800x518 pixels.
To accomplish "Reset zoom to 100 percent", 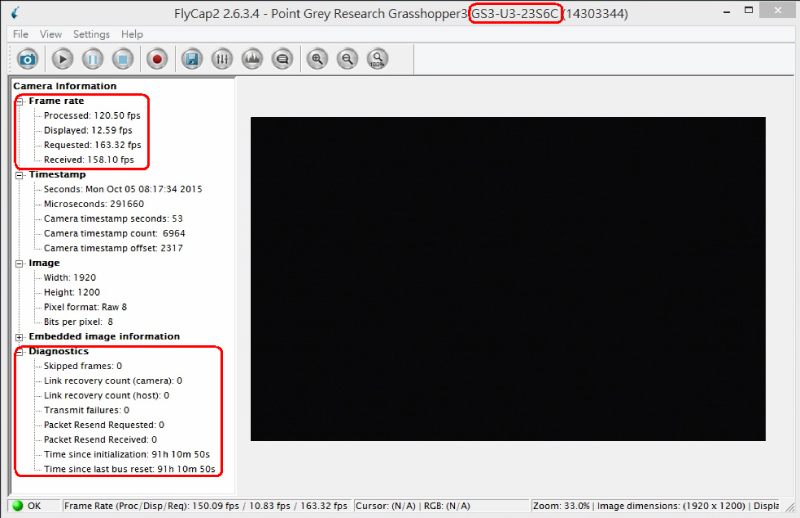I will (x=377, y=59).
